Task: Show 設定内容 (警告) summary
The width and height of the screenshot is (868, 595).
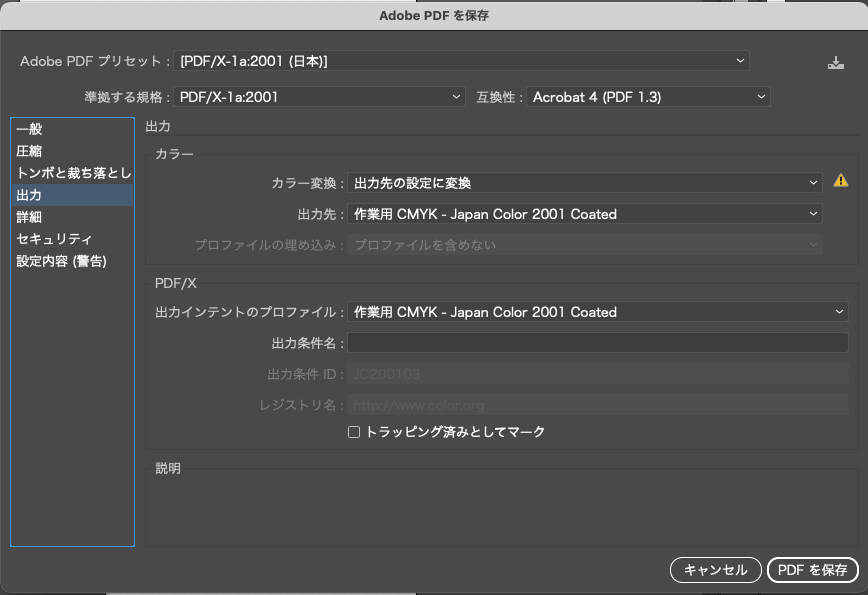Action: click(61, 261)
